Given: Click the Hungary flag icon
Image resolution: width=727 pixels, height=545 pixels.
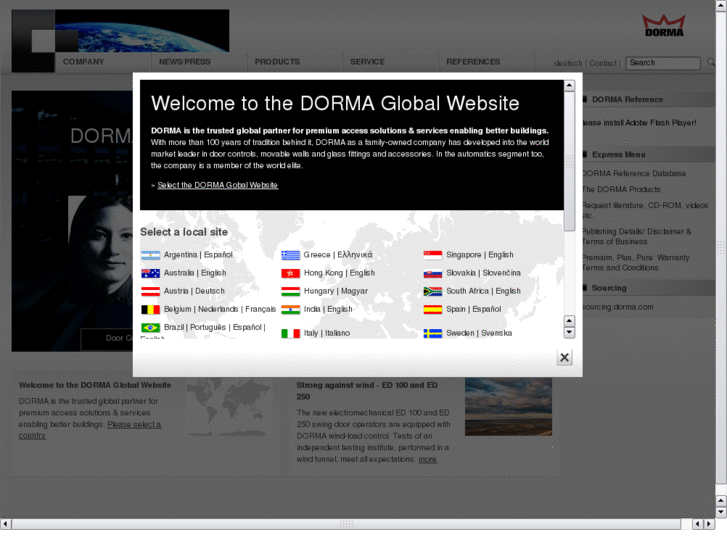Looking at the screenshot, I should pyautogui.click(x=291, y=291).
